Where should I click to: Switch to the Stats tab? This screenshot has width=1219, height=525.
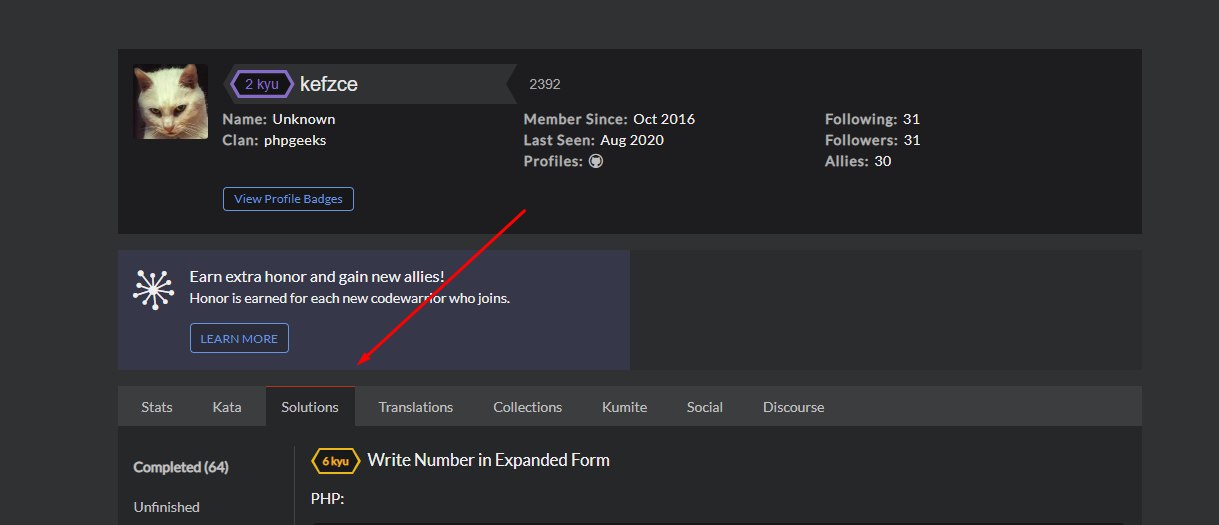tap(157, 407)
